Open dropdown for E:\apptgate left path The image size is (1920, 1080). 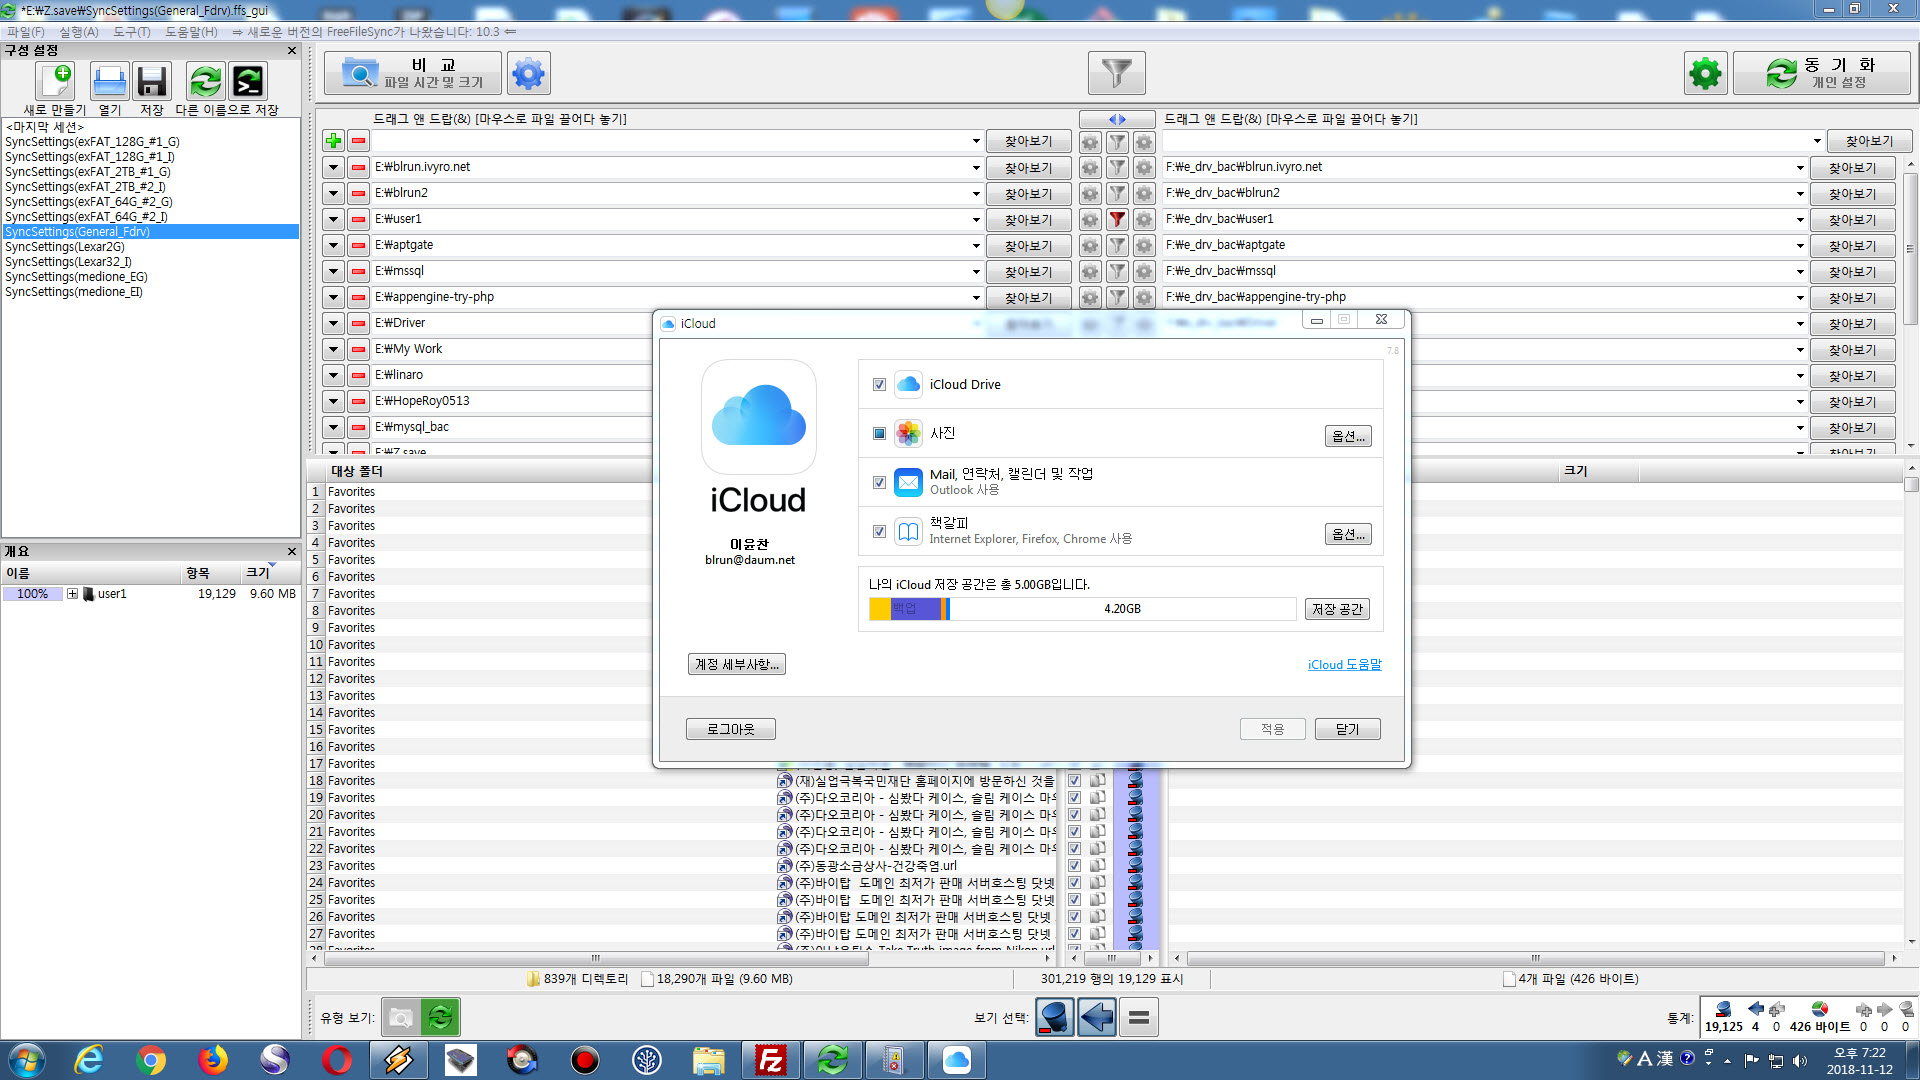tap(976, 245)
